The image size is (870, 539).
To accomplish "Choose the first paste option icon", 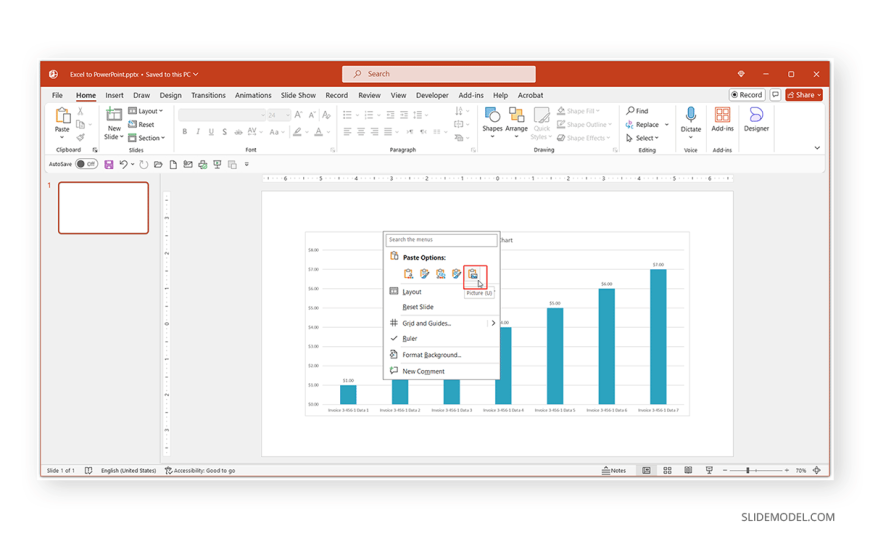I will [x=408, y=274].
